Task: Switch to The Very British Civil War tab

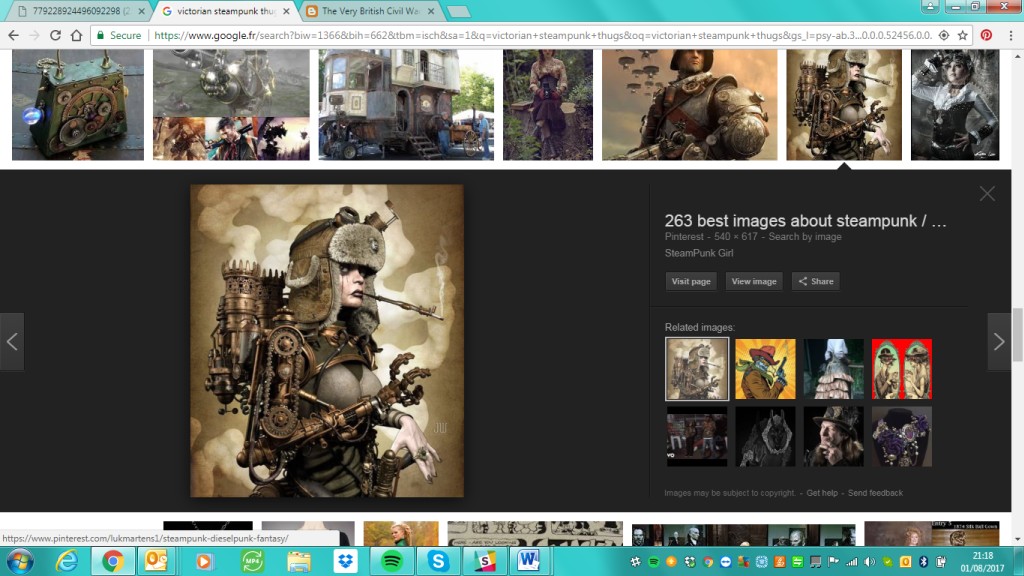Action: coord(370,11)
